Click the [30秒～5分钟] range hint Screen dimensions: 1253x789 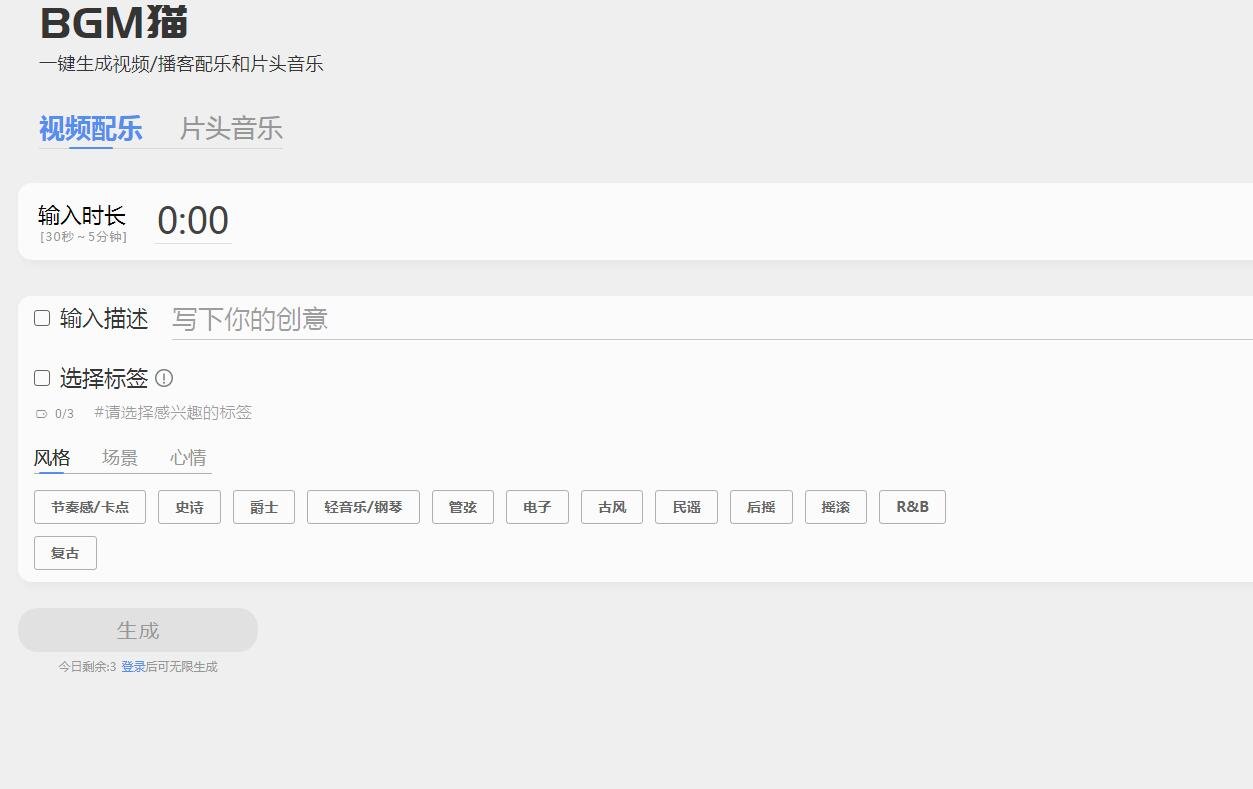click(x=84, y=237)
